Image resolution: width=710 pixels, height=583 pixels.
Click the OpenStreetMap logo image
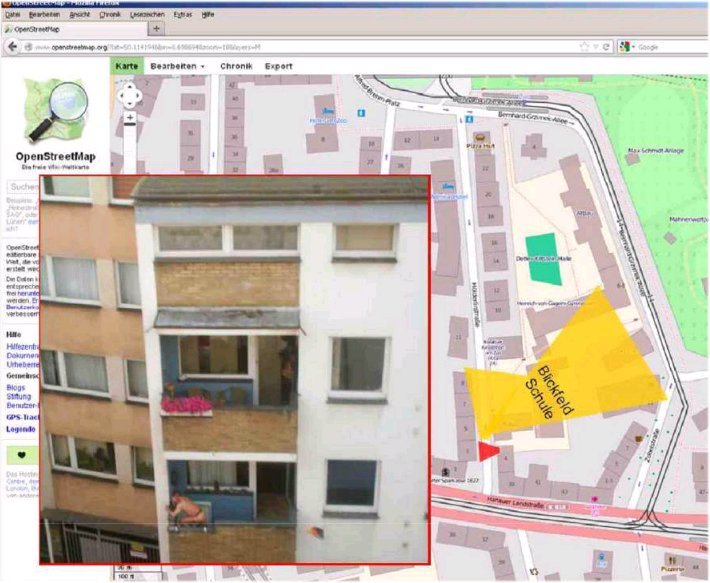coord(56,110)
